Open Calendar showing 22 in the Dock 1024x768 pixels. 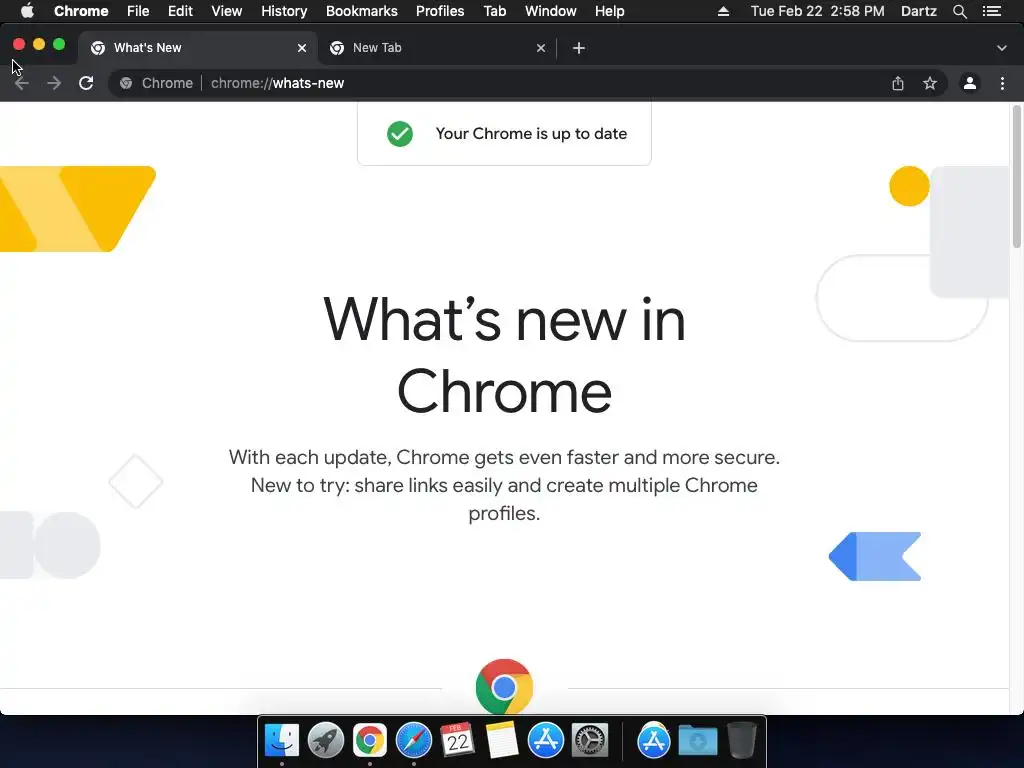457,740
